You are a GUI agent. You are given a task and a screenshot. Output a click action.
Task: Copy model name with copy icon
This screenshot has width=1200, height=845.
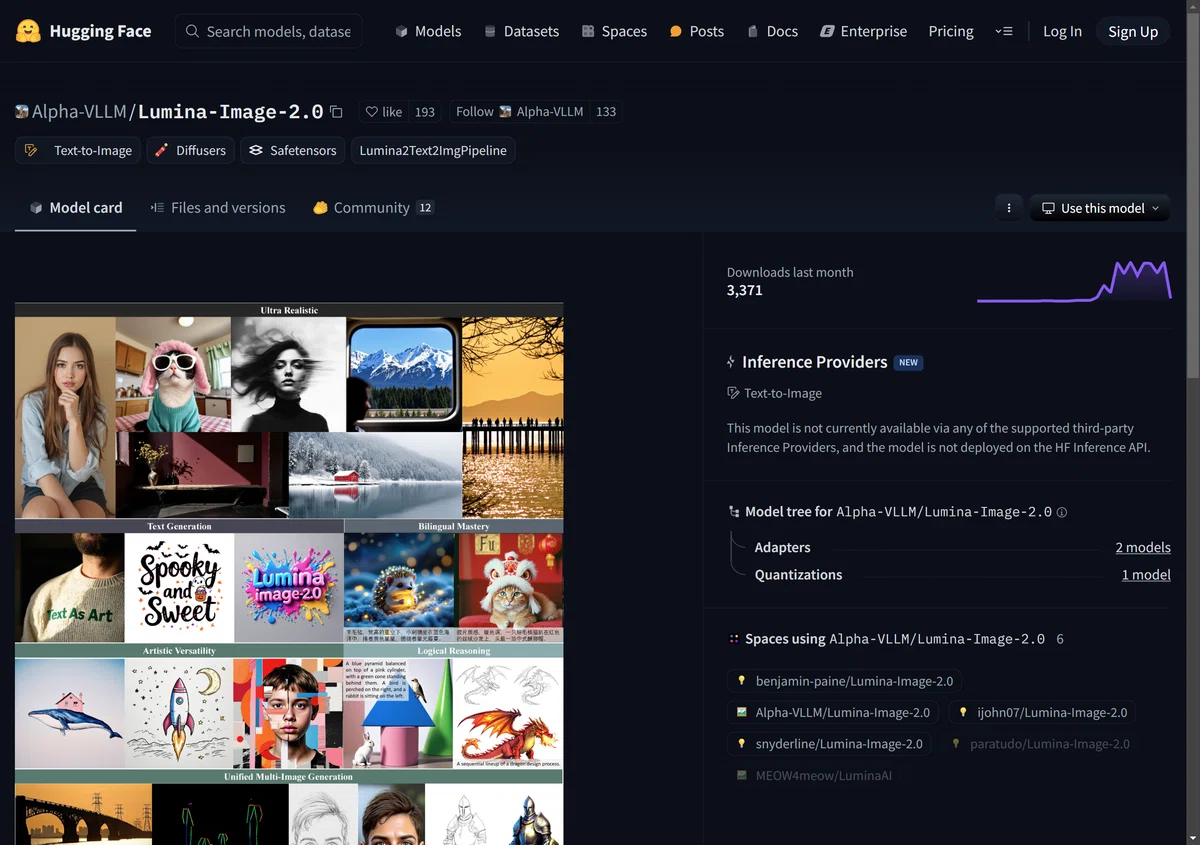[336, 112]
